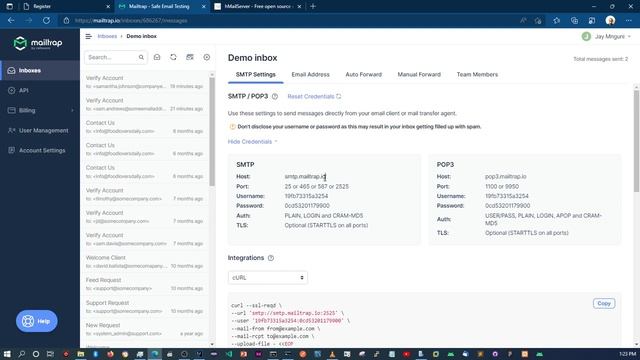The width and height of the screenshot is (640, 360).
Task: Open Verify Account message from samantha.johnson
Action: coord(144,82)
